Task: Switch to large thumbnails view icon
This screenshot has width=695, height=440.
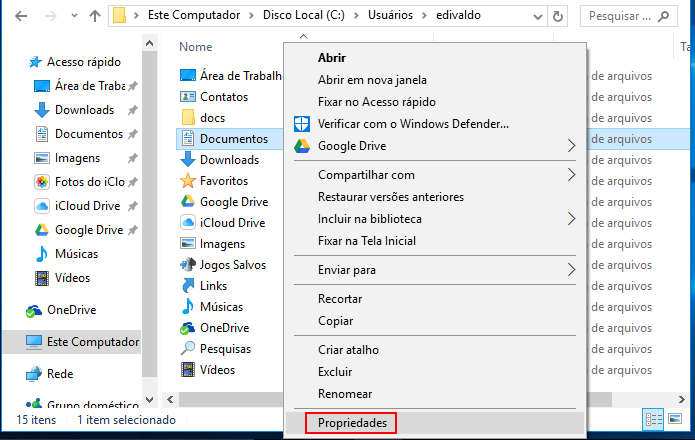Action: tap(675, 419)
